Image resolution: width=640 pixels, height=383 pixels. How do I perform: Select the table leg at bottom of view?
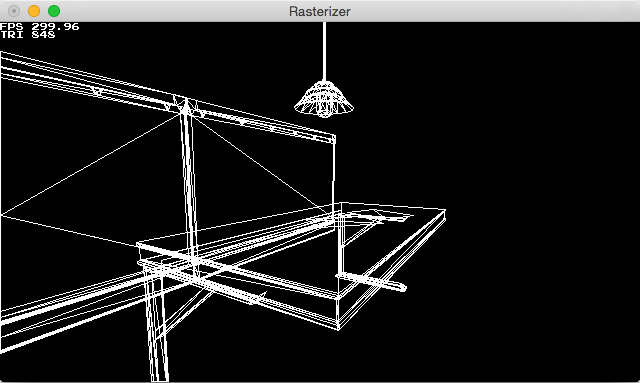(x=156, y=323)
